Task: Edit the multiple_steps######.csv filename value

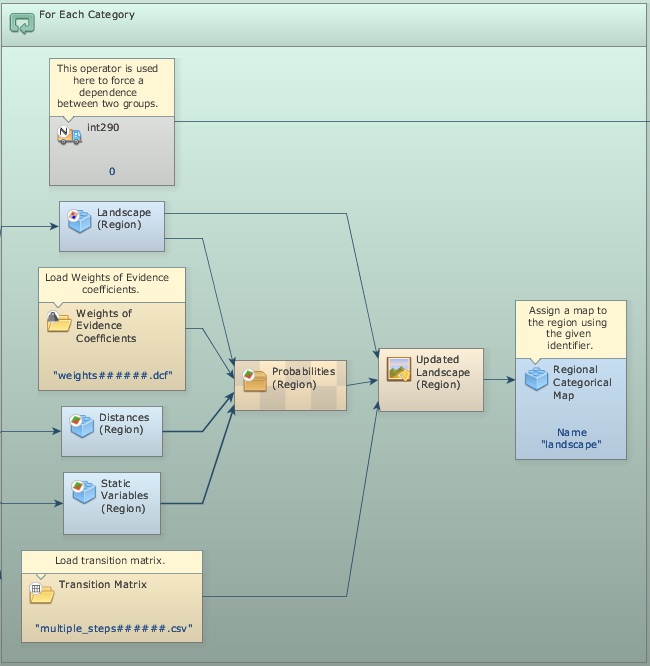Action: (x=112, y=632)
